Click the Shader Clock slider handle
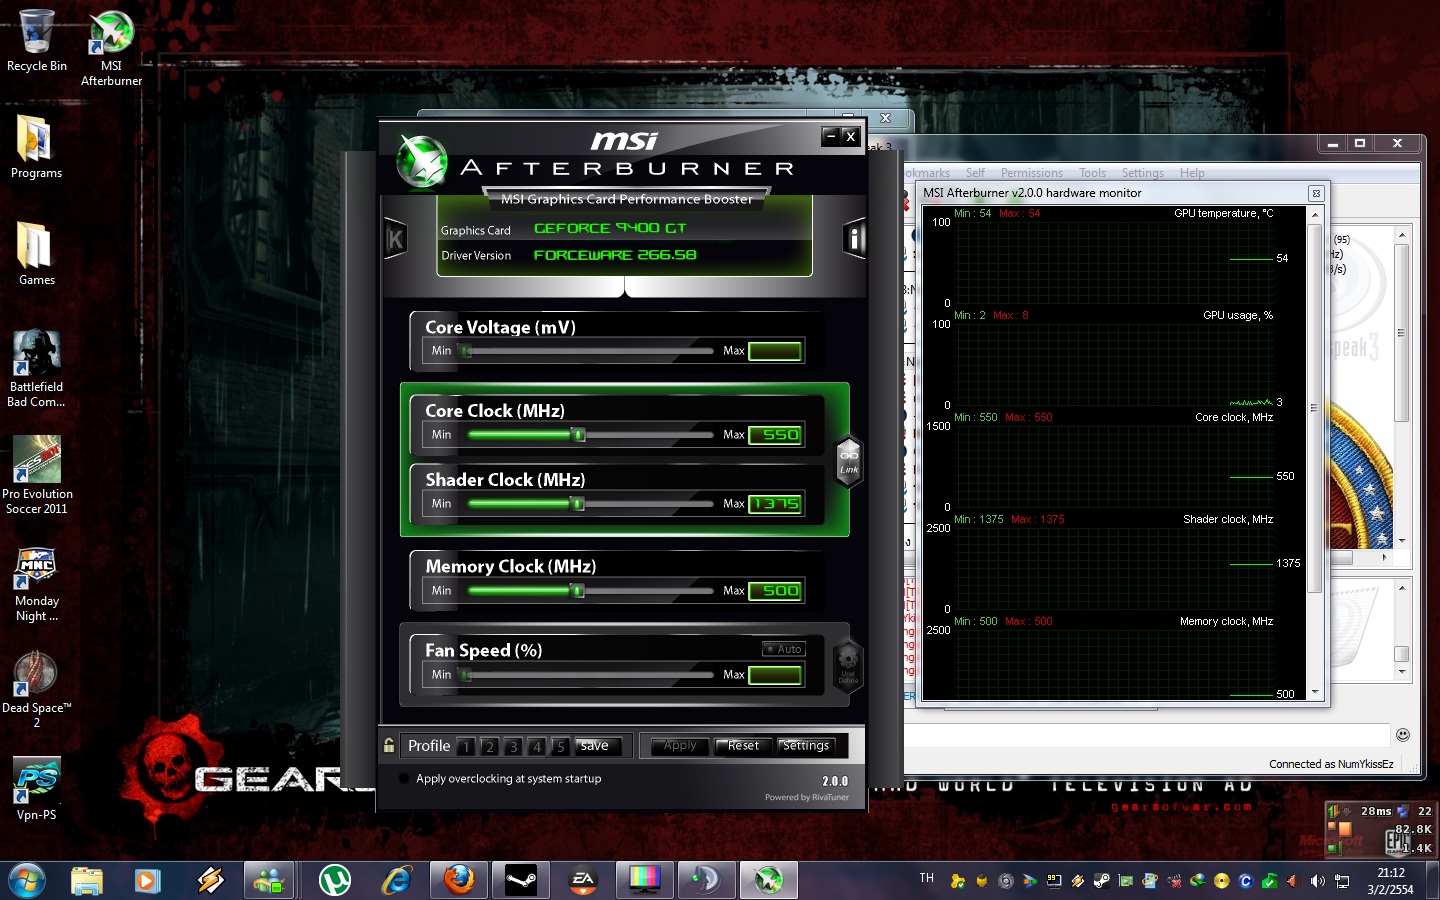 click(x=578, y=504)
